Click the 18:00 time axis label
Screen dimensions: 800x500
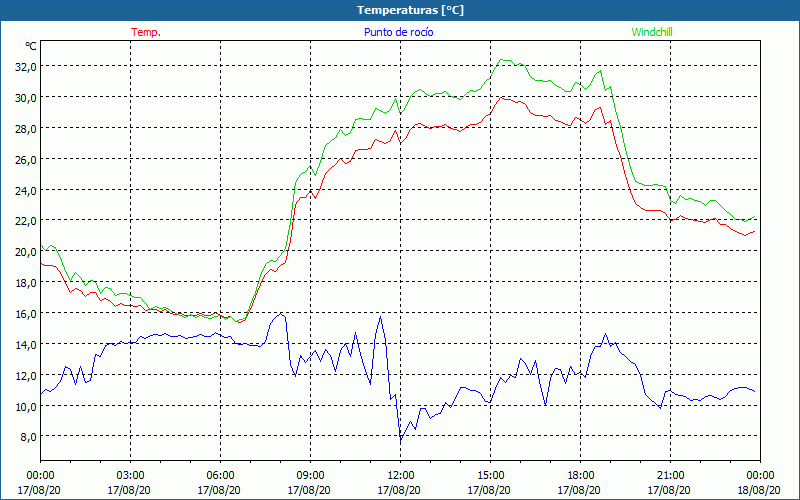581,476
